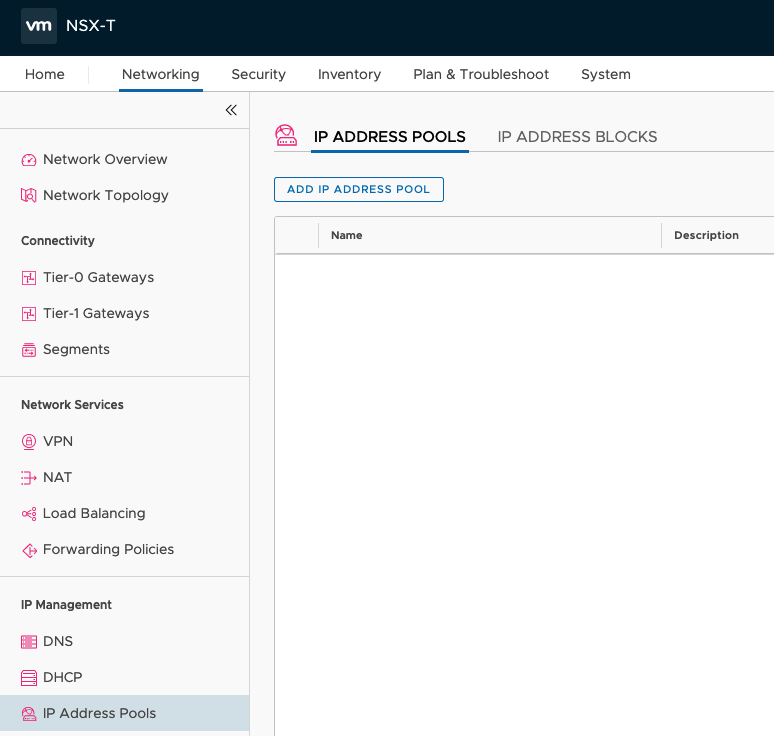Click the VMware vm logo
This screenshot has width=774, height=736.
39,26
